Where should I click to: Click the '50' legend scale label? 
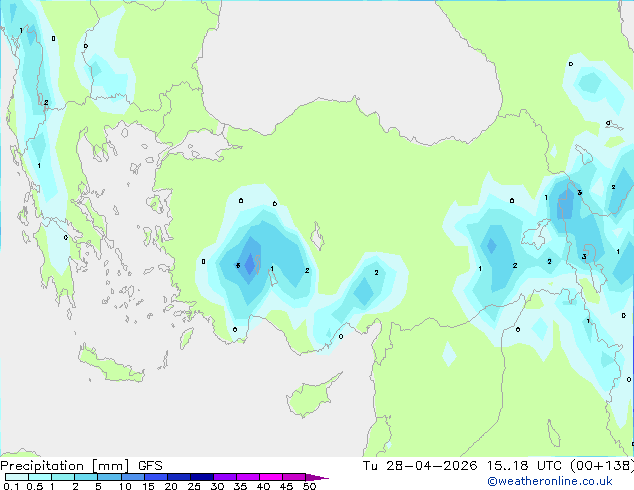coord(309,486)
